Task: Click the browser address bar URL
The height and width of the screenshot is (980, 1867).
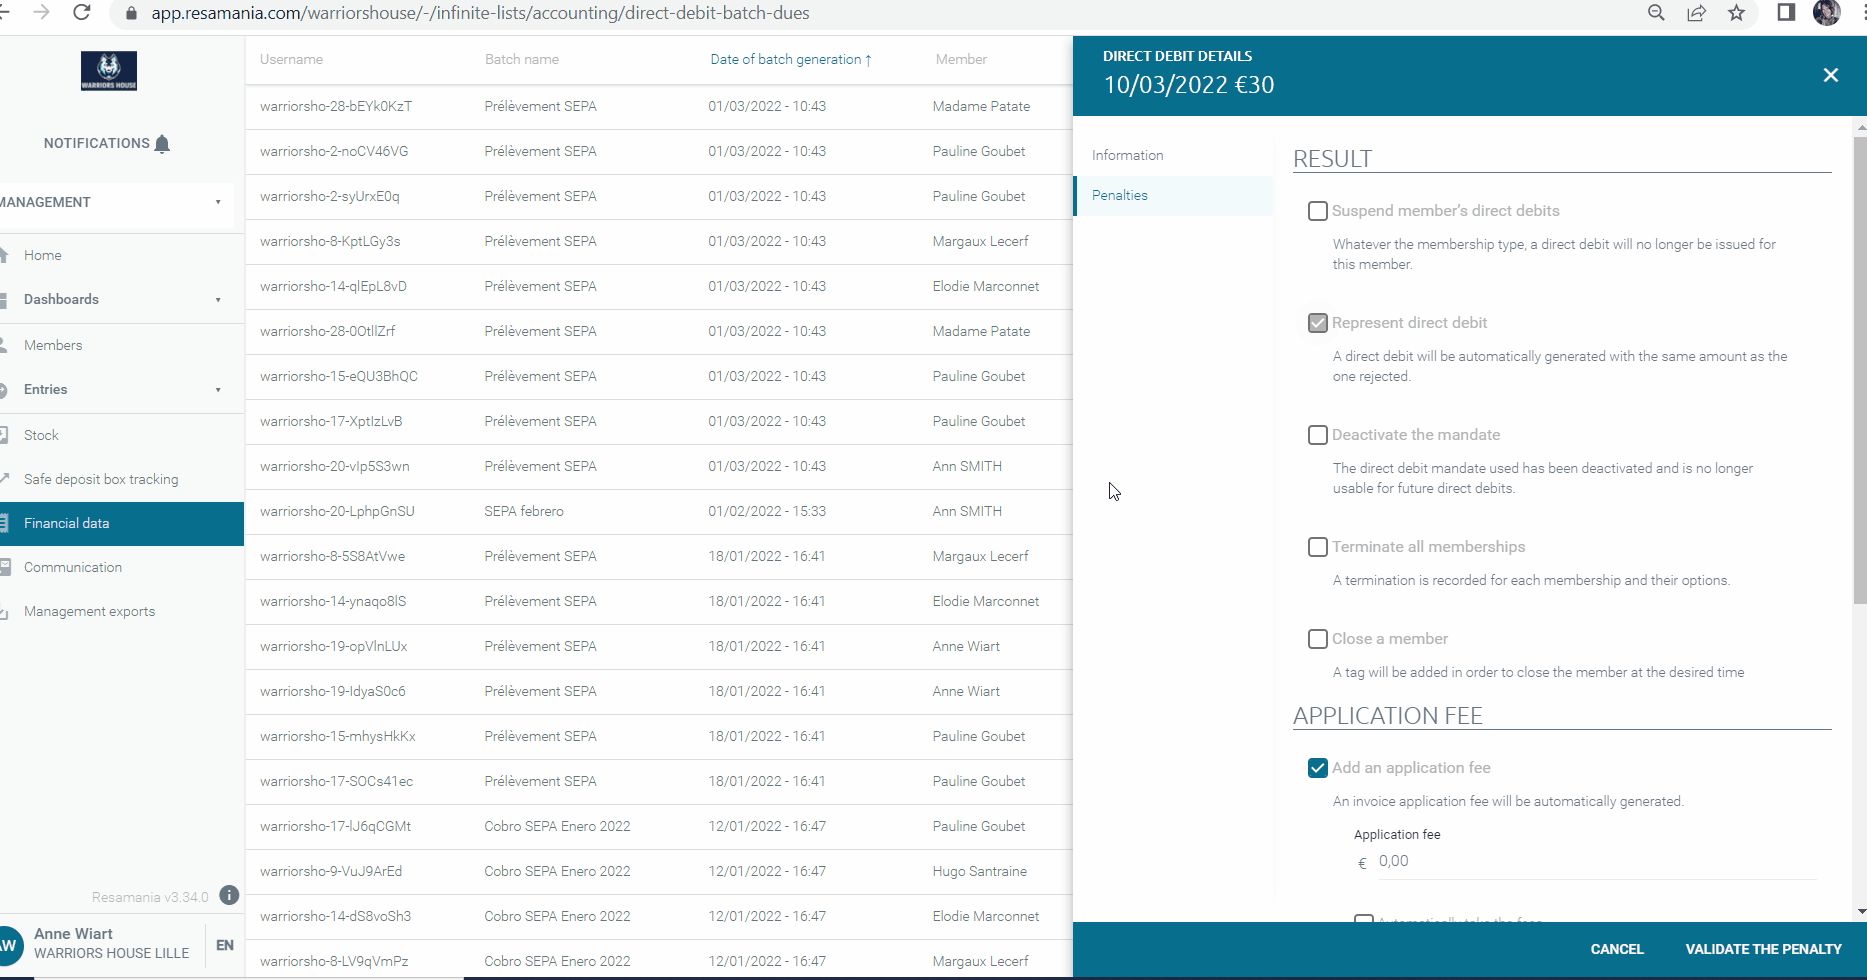Action: tap(480, 13)
